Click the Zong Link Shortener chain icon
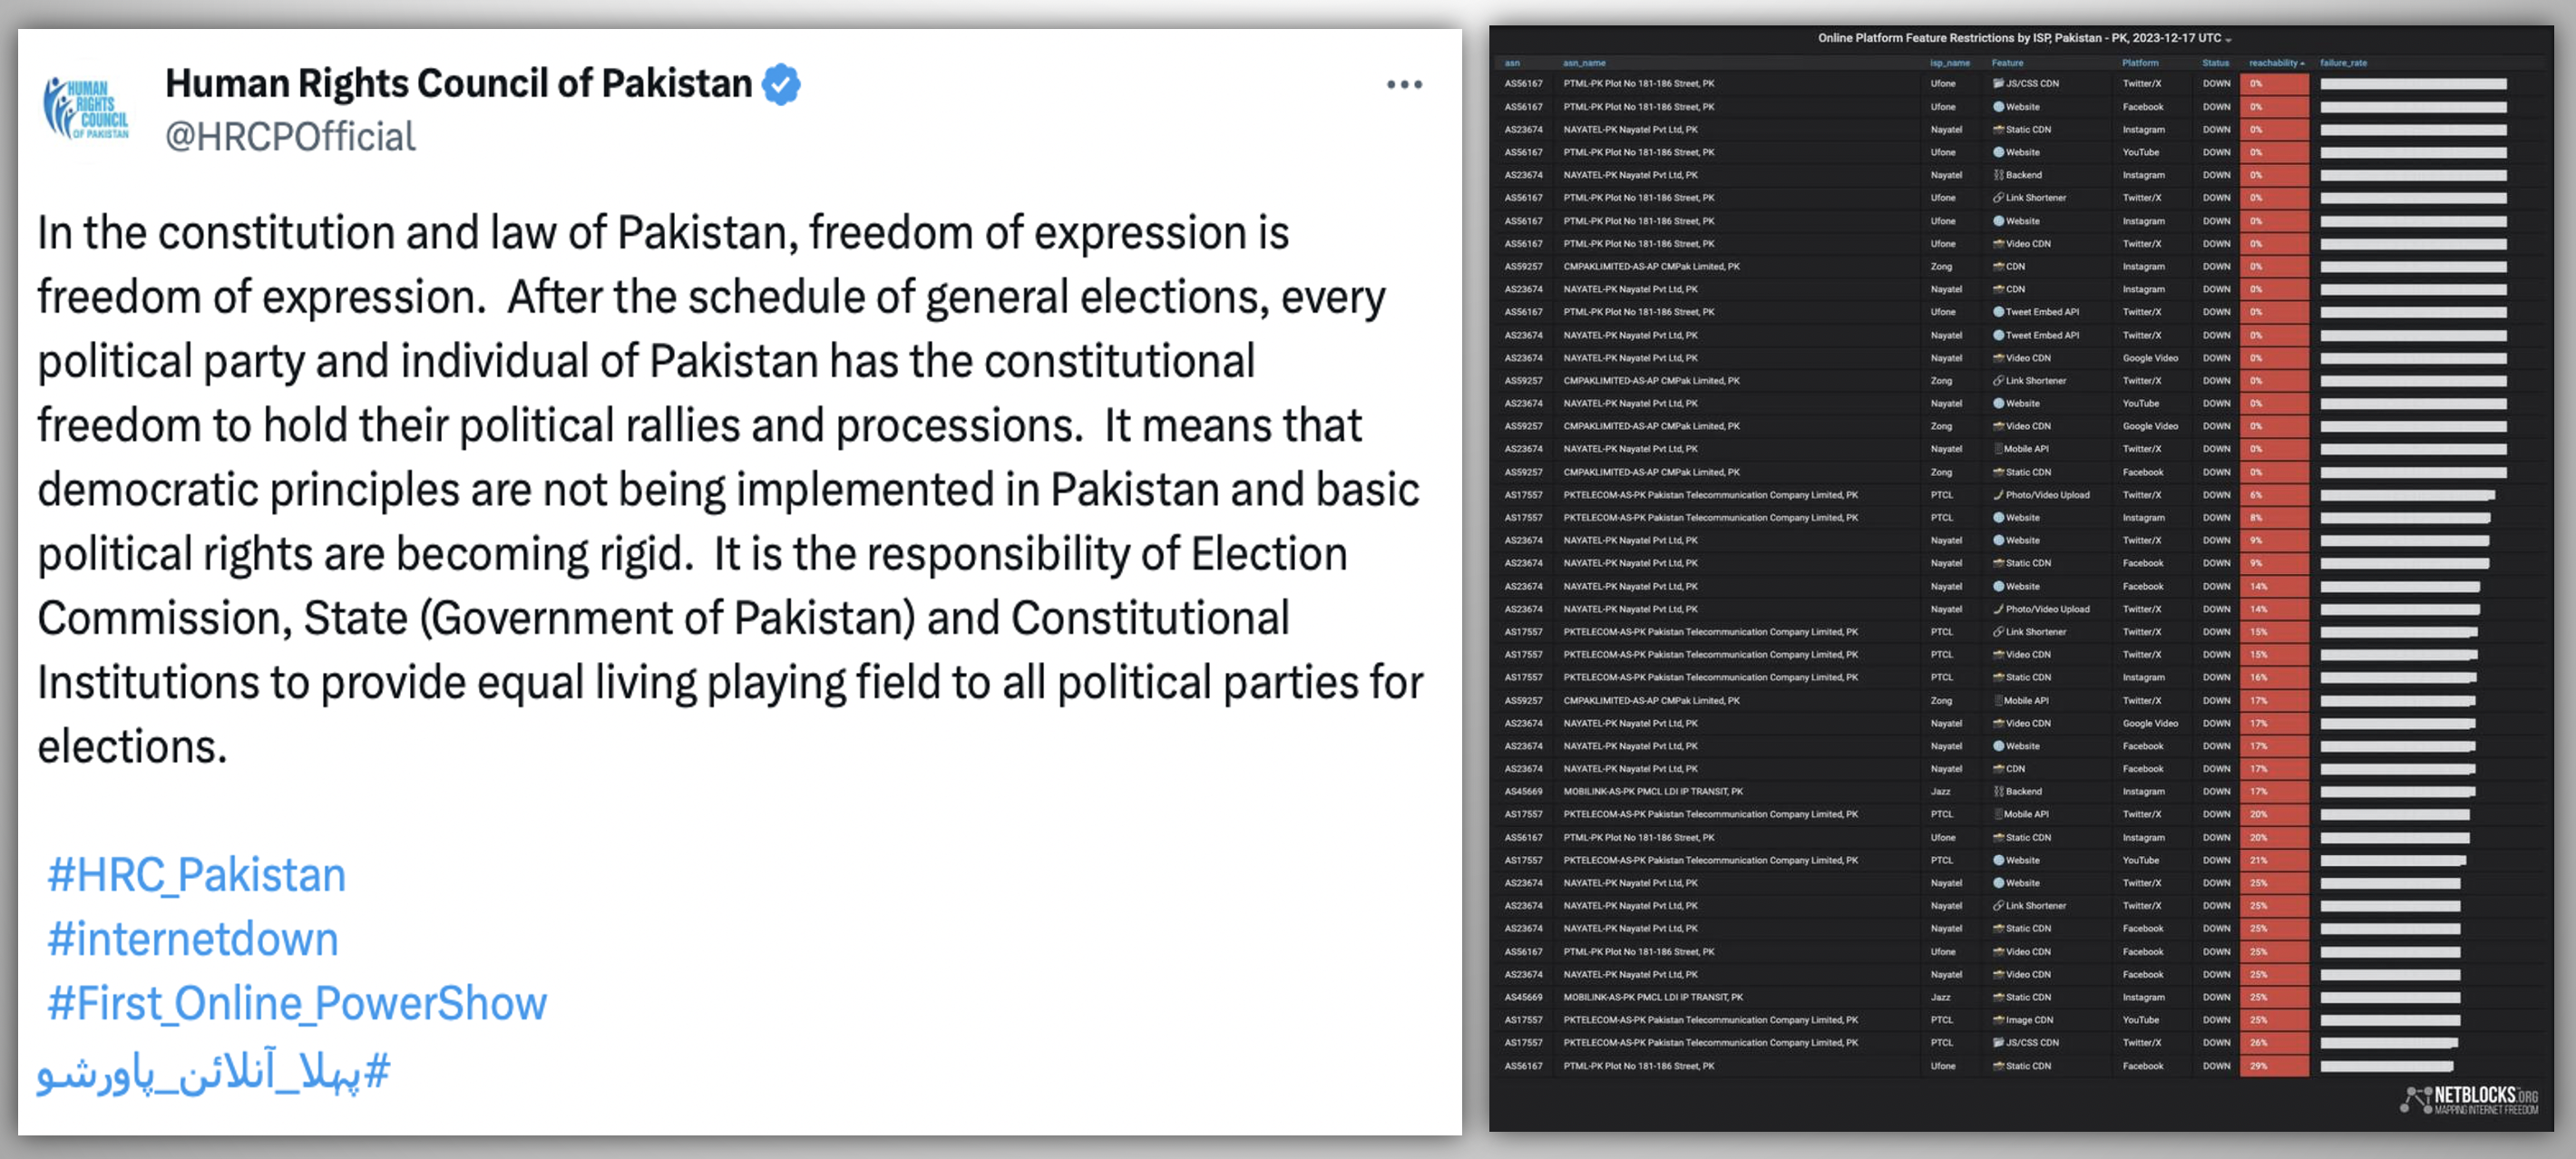2576x1159 pixels. coord(1998,381)
